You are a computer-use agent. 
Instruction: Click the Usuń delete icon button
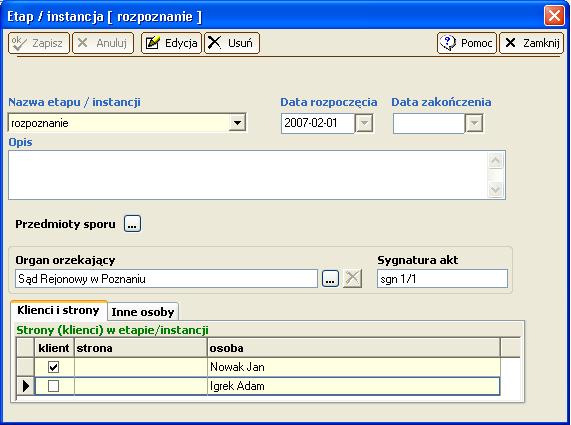pyautogui.click(x=232, y=43)
